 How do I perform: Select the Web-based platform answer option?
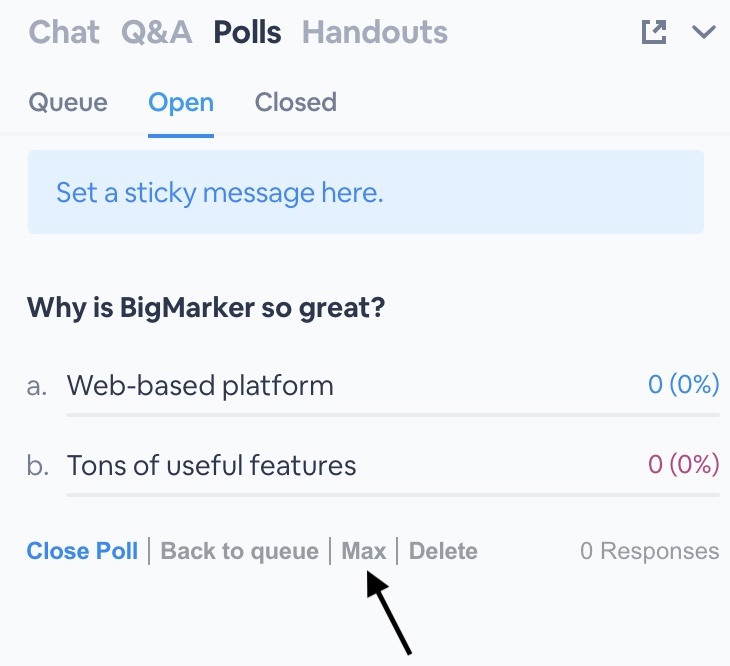point(200,385)
